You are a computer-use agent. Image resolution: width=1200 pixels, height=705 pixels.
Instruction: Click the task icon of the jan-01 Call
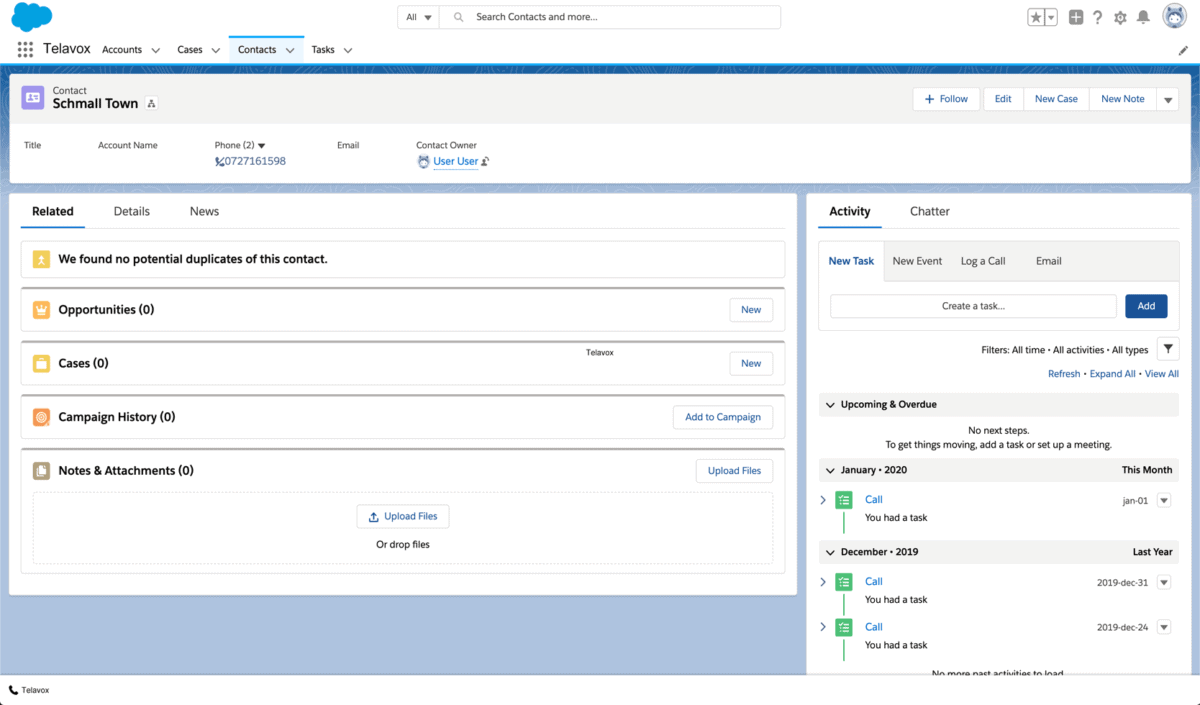(844, 500)
